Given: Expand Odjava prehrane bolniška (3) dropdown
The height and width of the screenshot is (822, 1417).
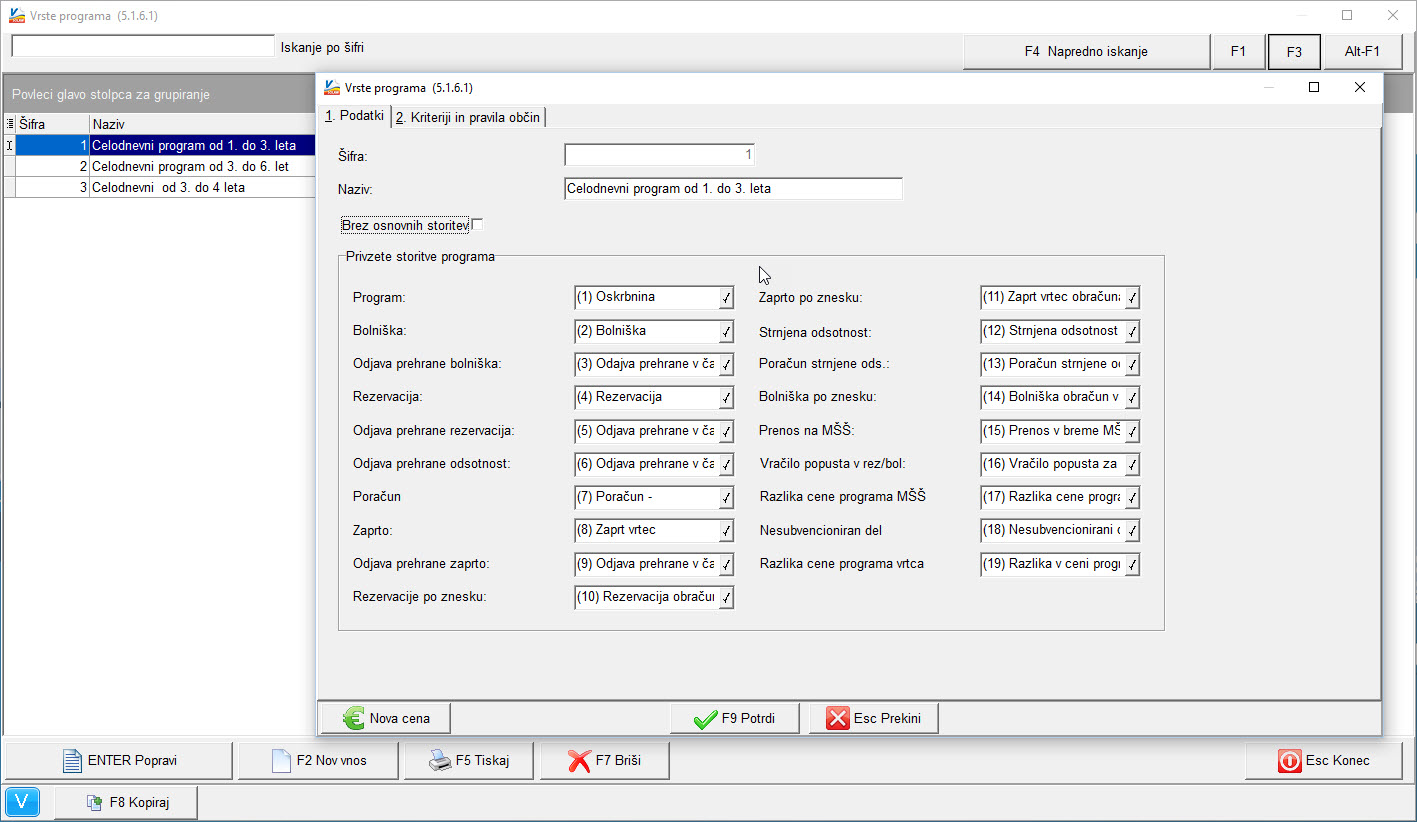Looking at the screenshot, I should [726, 365].
